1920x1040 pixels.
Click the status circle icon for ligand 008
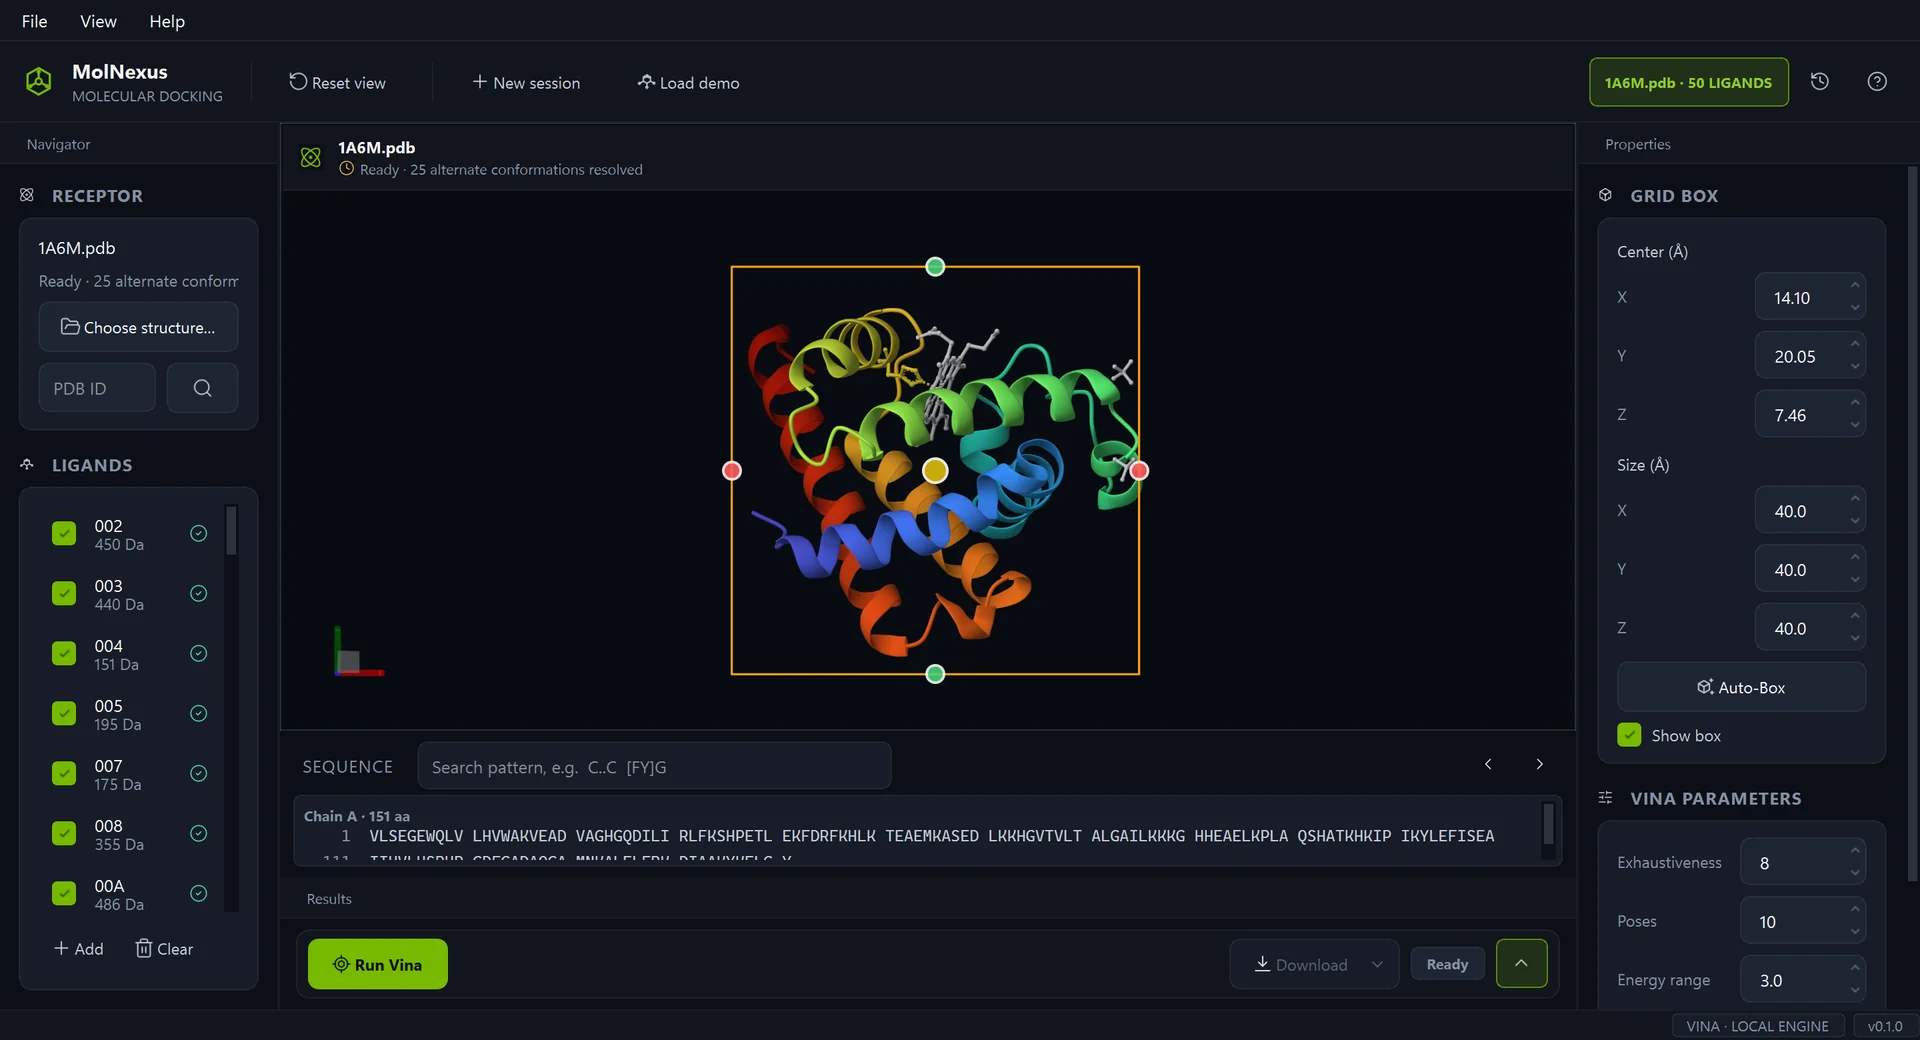click(199, 834)
